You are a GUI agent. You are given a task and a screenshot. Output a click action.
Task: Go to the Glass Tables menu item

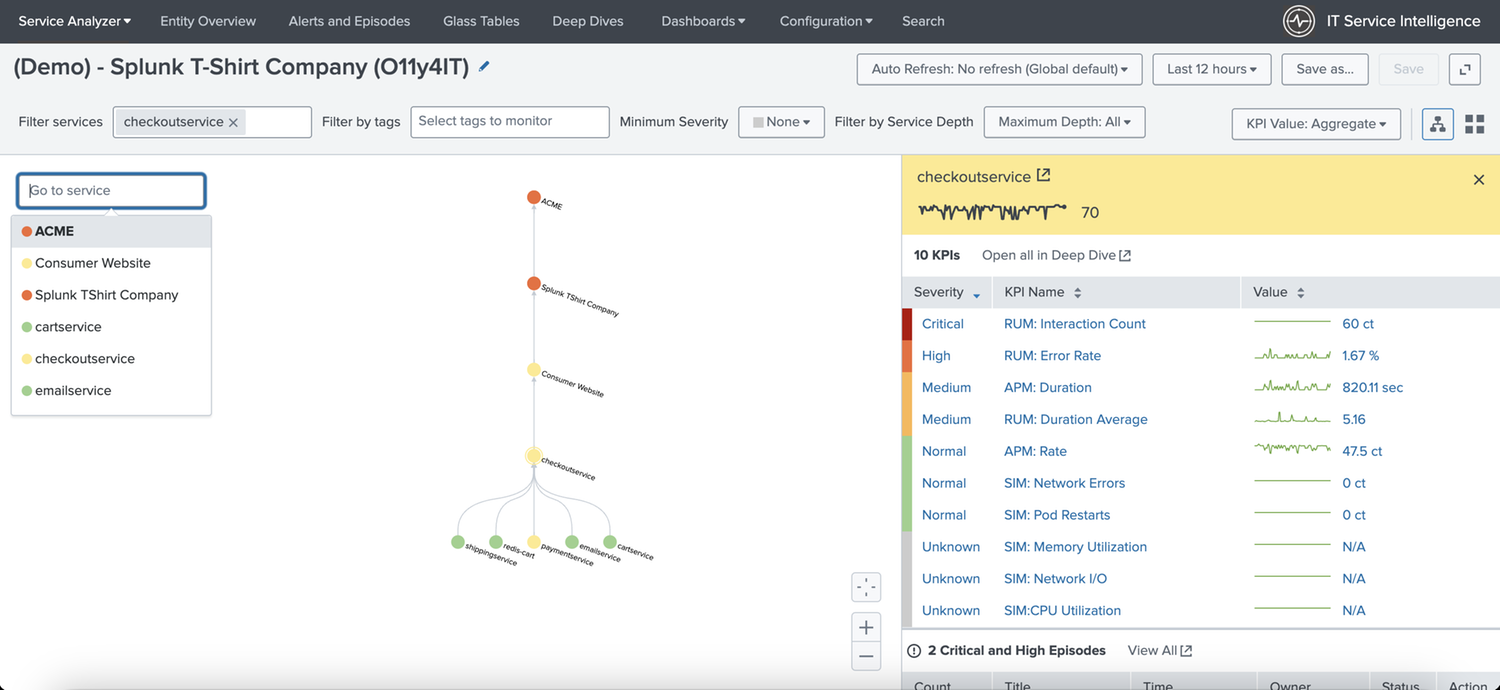[x=481, y=21]
